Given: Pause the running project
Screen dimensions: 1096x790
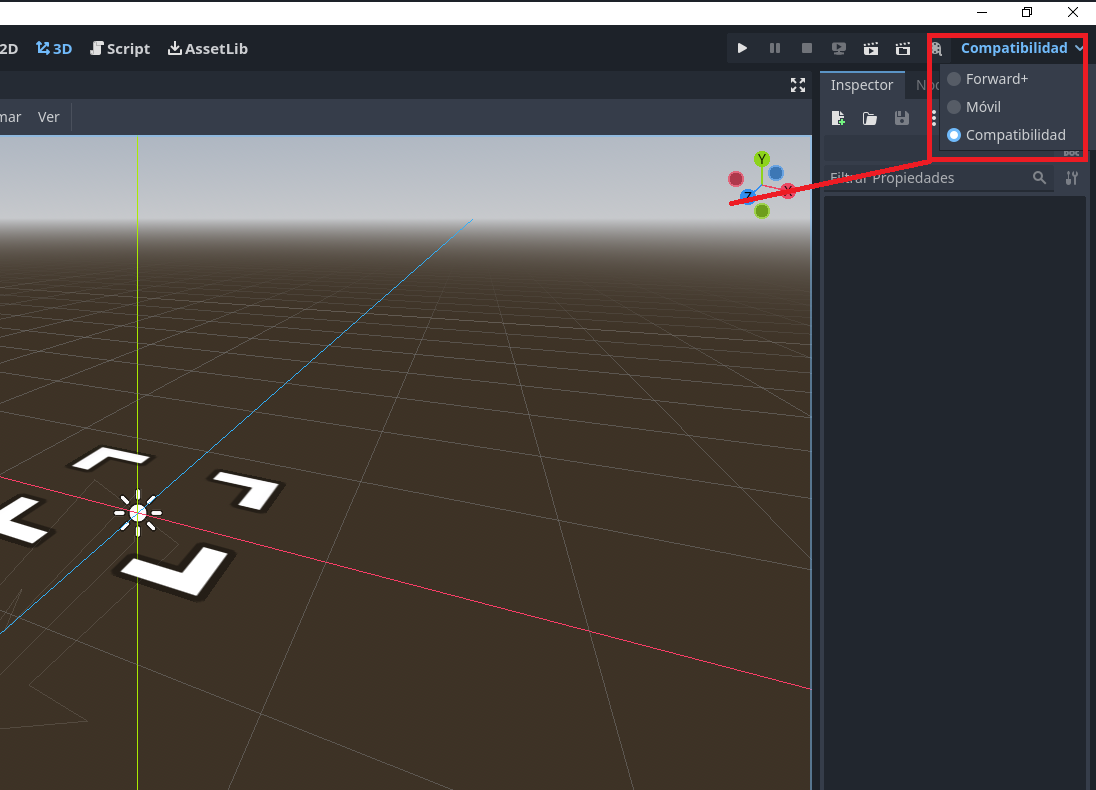Looking at the screenshot, I should click(774, 48).
